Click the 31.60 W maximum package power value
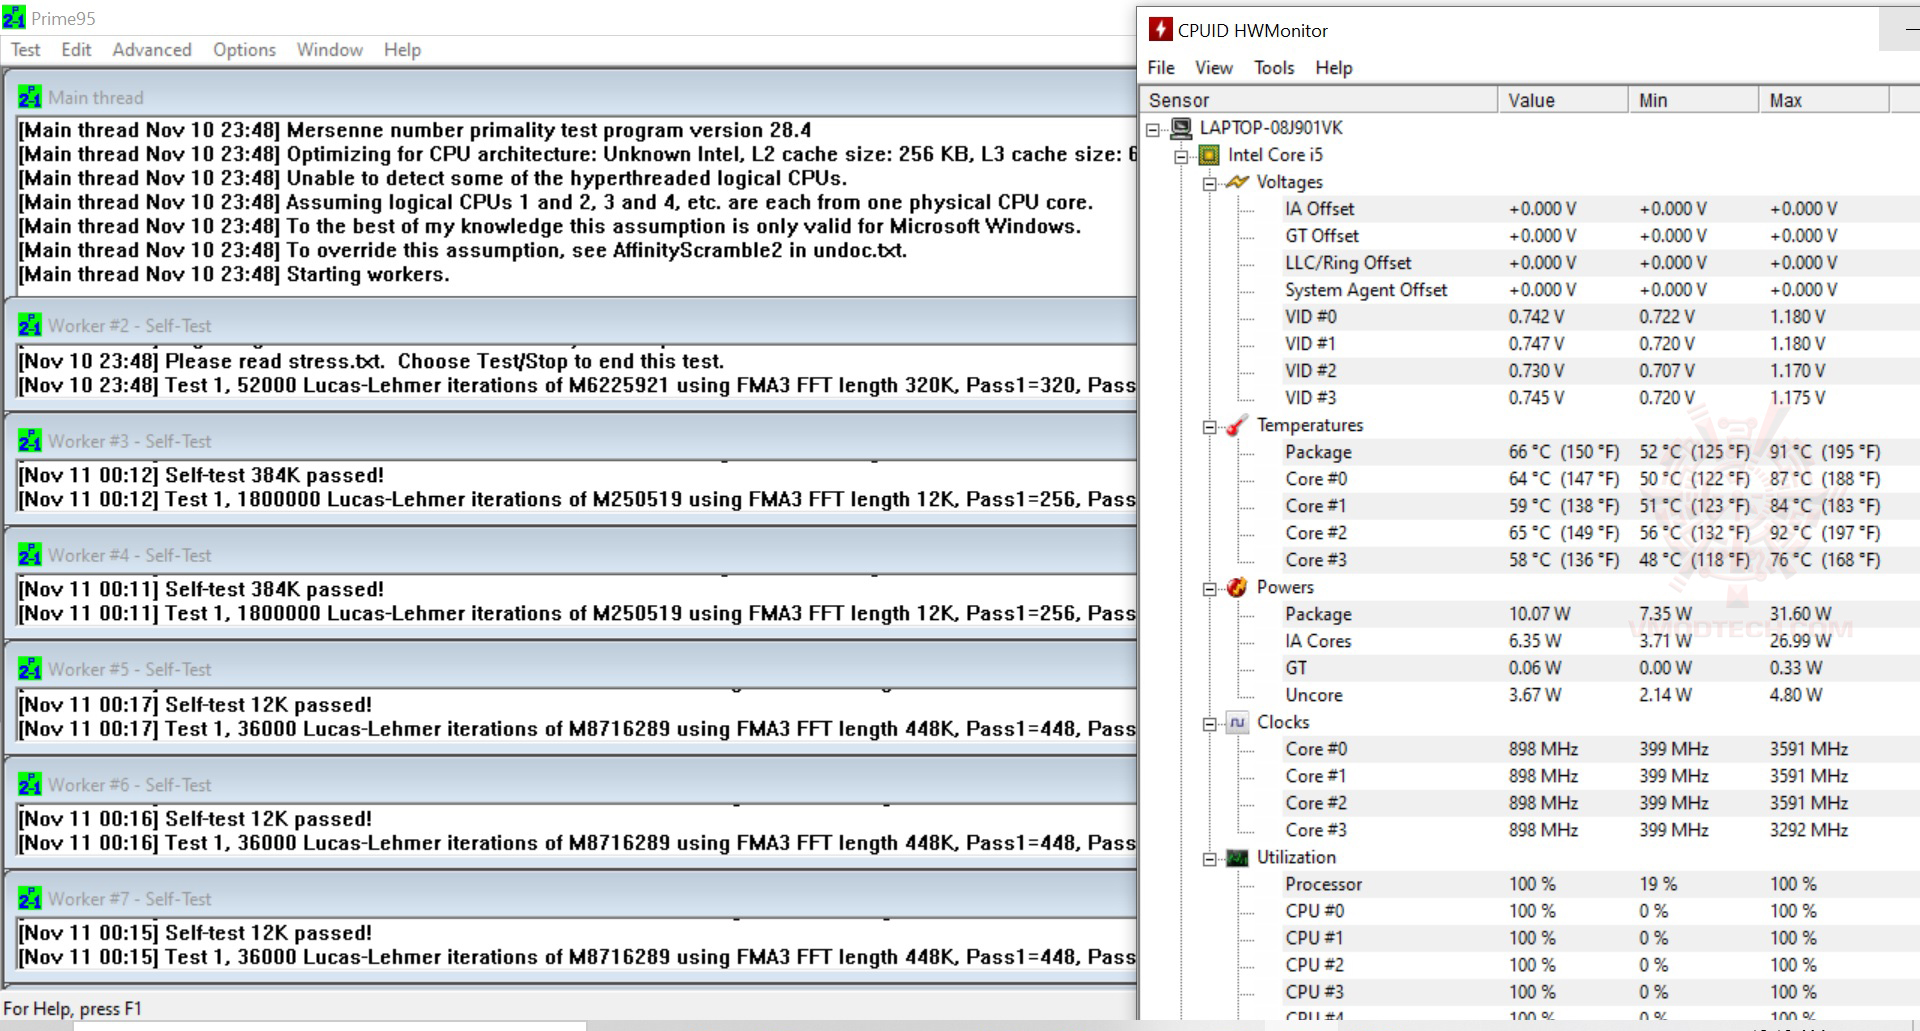 pos(1800,614)
